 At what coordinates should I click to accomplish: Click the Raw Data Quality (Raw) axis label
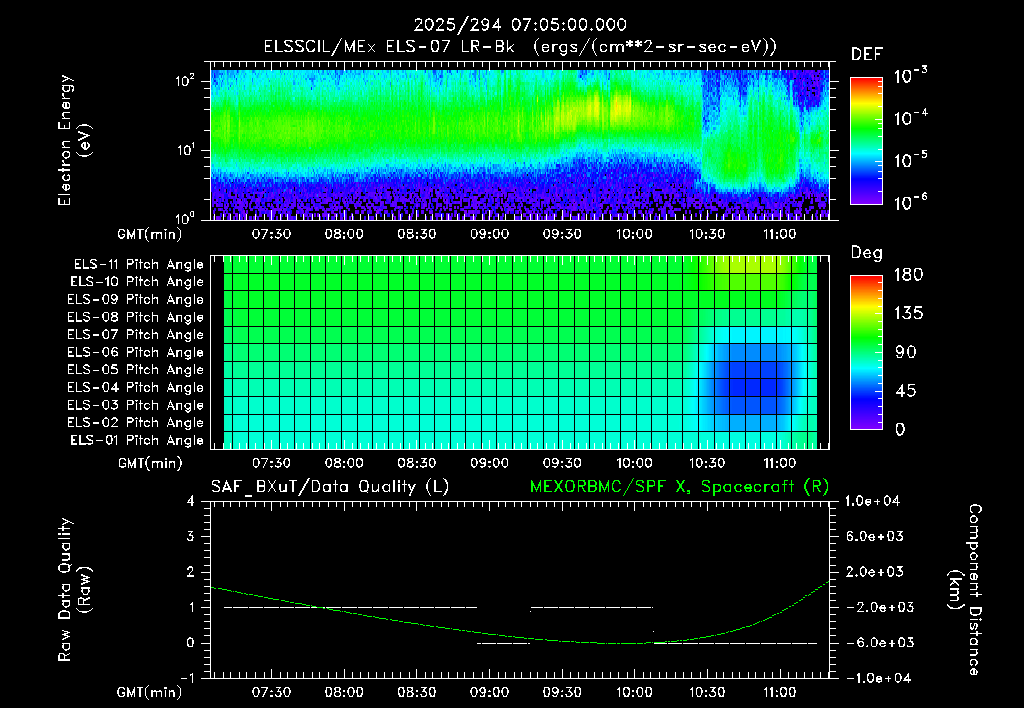[x=74, y=590]
